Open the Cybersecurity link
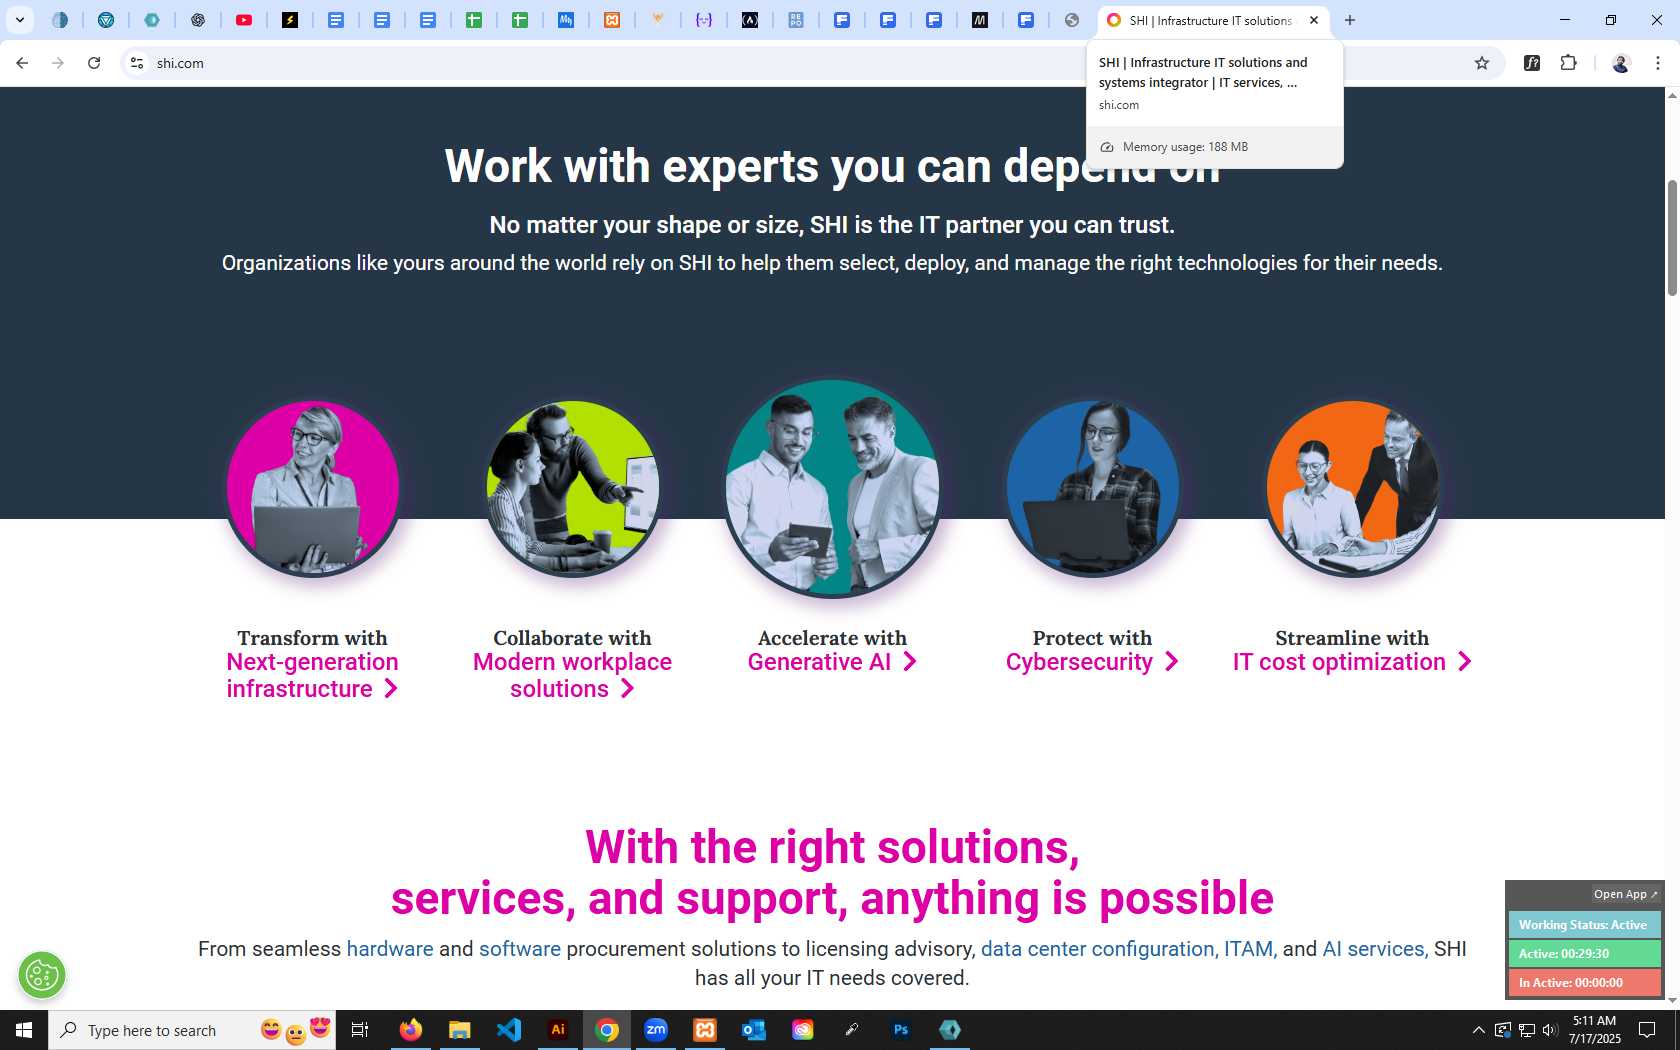This screenshot has height=1050, width=1680. pyautogui.click(x=1092, y=662)
